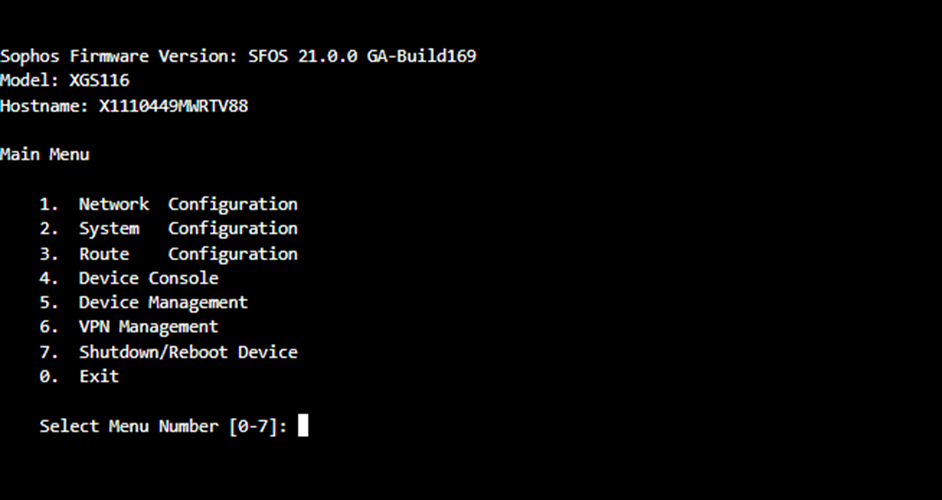Click the Main Menu heading
Screen dimensions: 942x500
pyautogui.click(x=45, y=155)
